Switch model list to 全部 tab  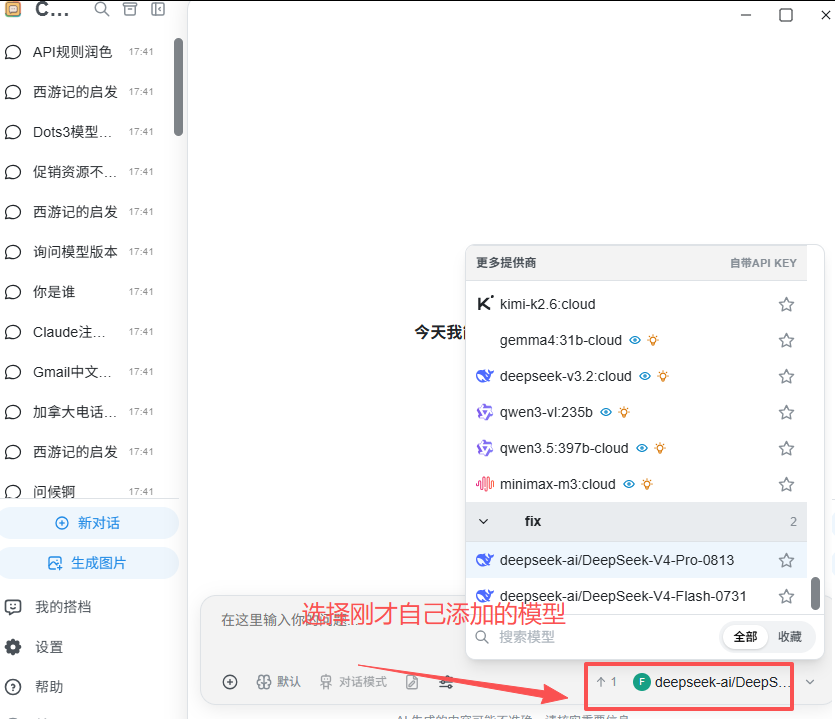(745, 637)
